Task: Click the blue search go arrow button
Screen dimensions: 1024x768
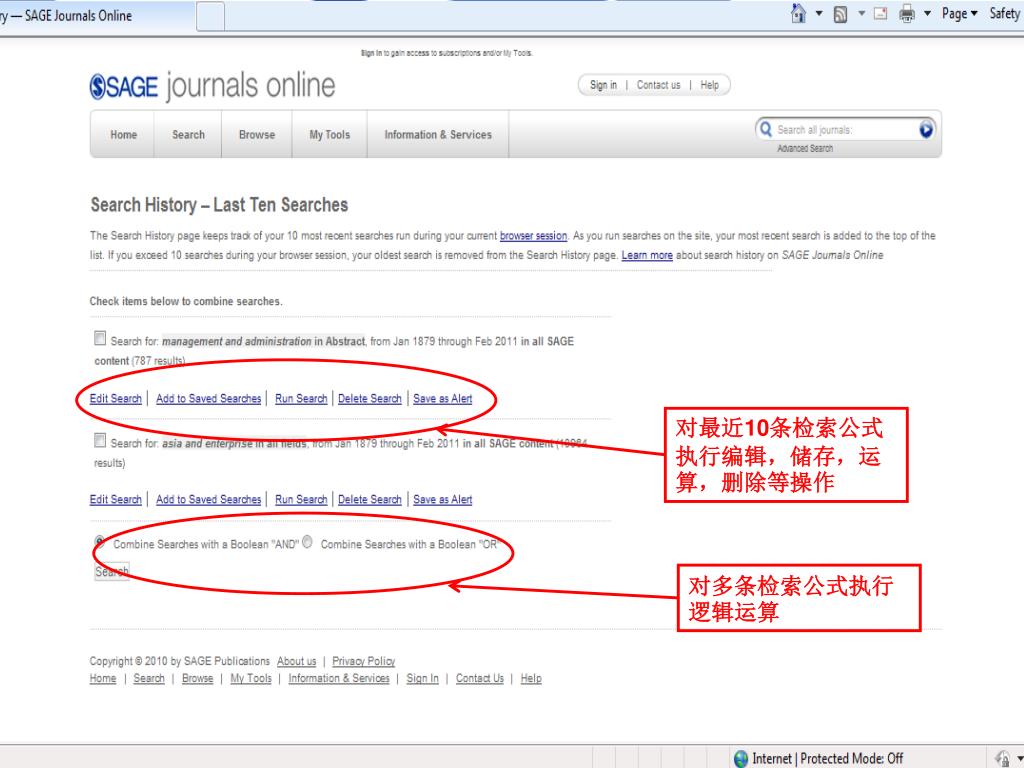Action: (x=925, y=129)
